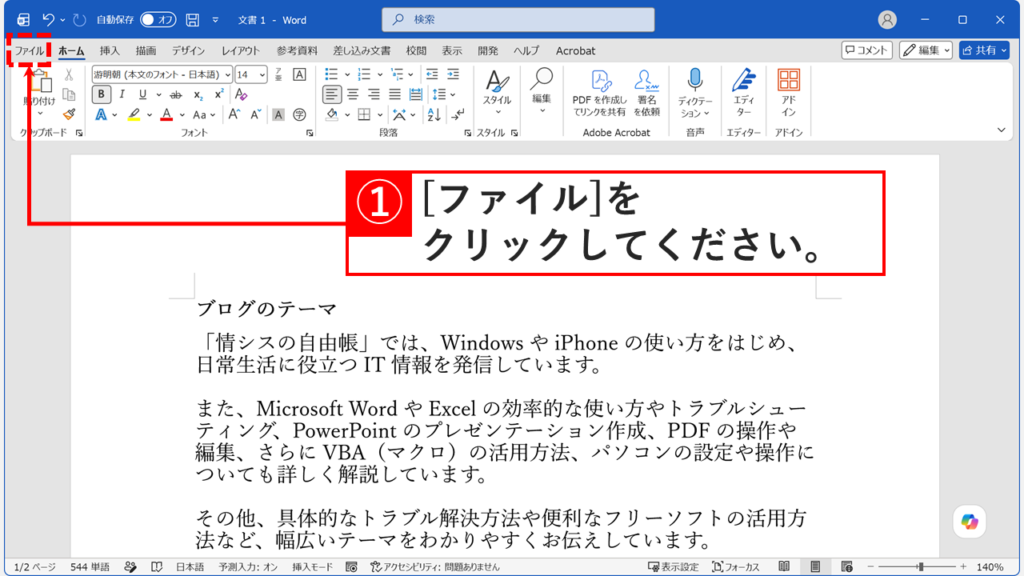Viewport: 1024px width, 576px height.
Task: Click accessibility status (アクセシビリティ: 問題ありません)
Action: point(435,567)
